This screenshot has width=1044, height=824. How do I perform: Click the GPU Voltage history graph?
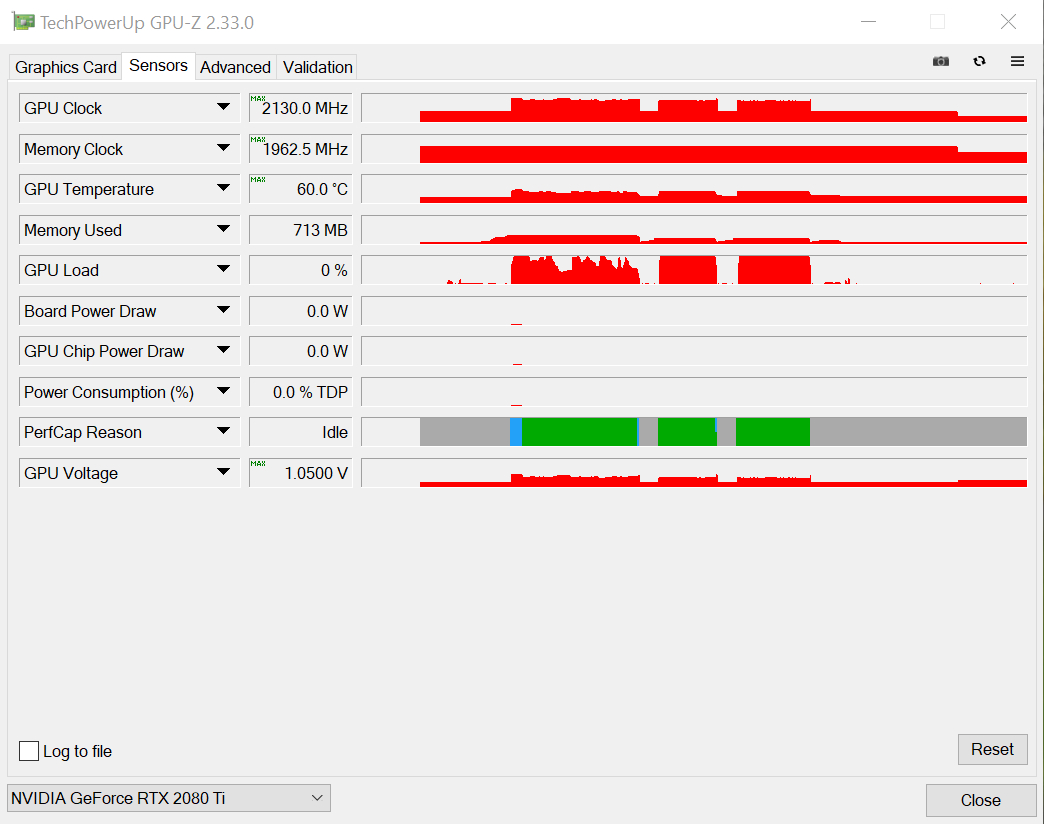694,473
